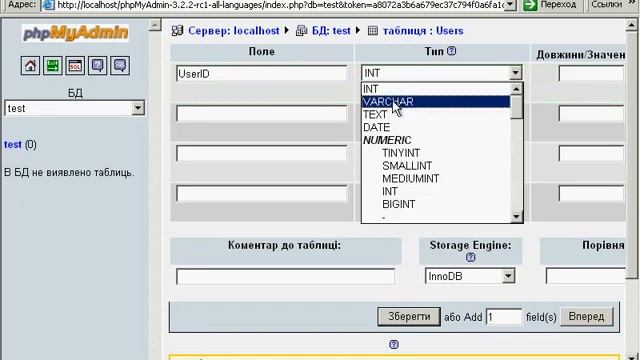
Task: Open the phpMyAdmin documentation icon
Action: click(98, 66)
